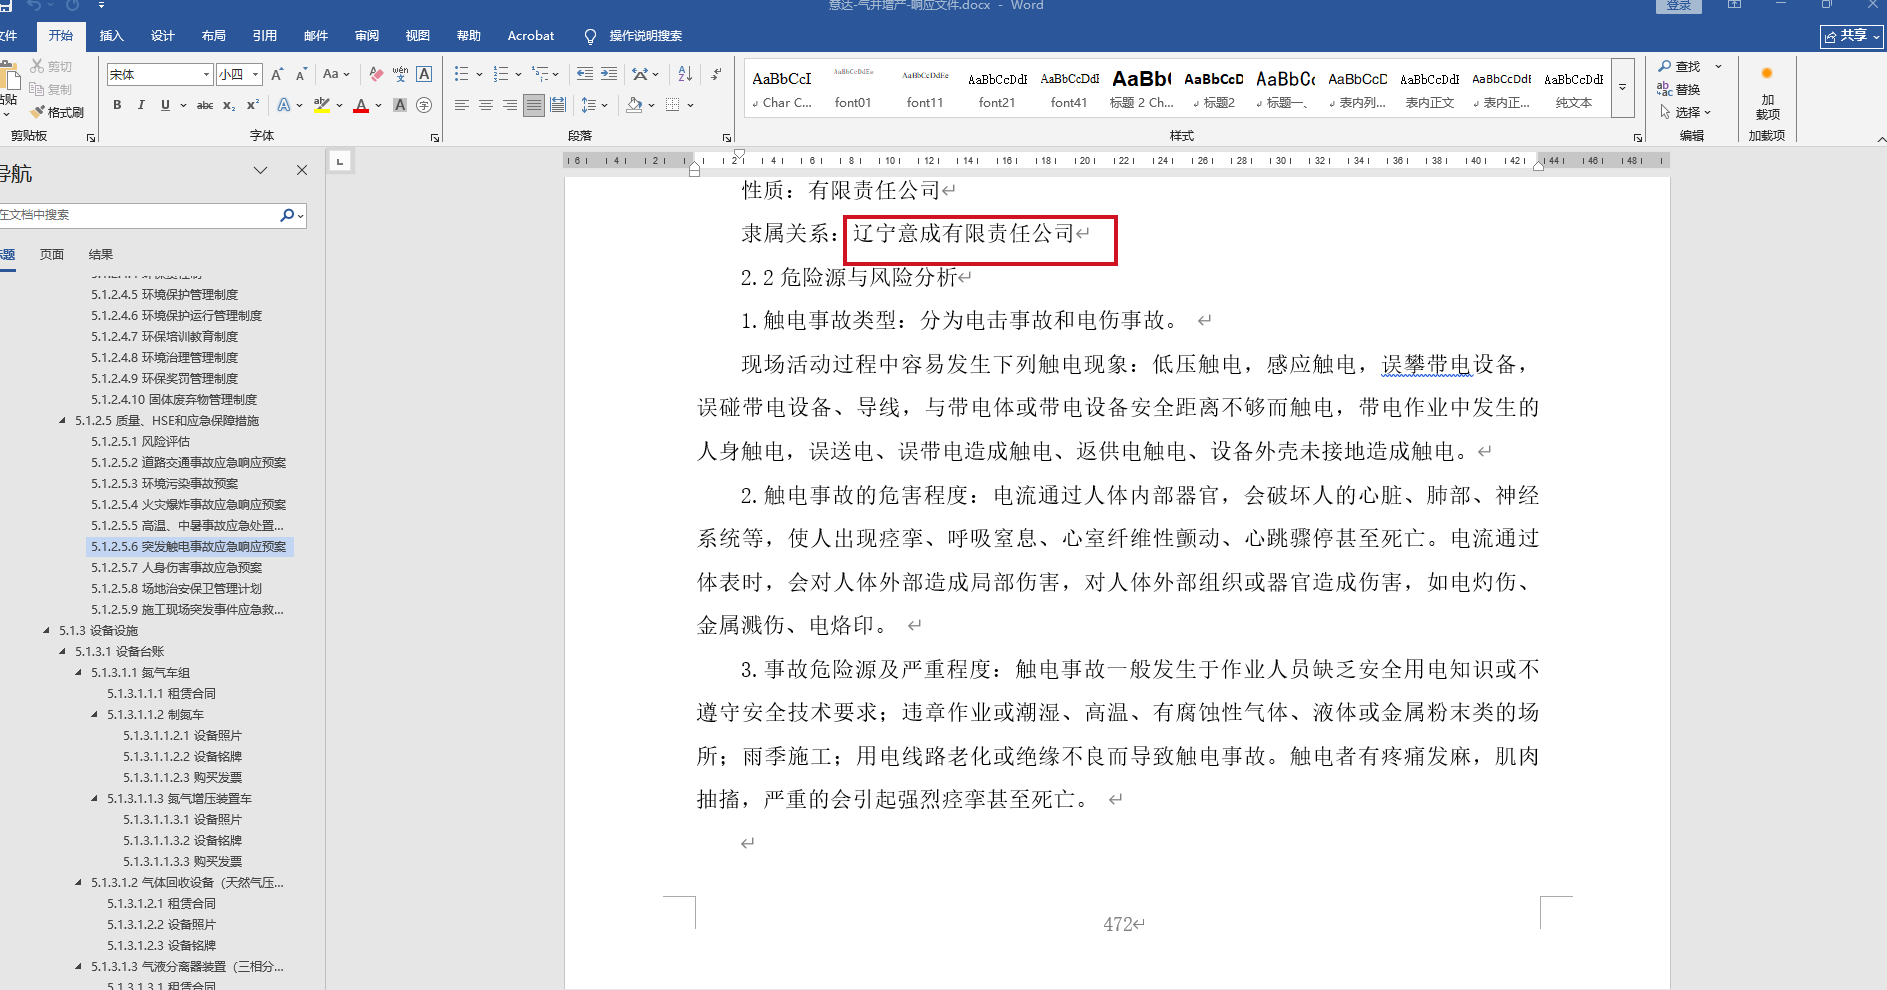Image resolution: width=1887 pixels, height=990 pixels.
Task: Open the bullet list icon
Action: tap(461, 74)
